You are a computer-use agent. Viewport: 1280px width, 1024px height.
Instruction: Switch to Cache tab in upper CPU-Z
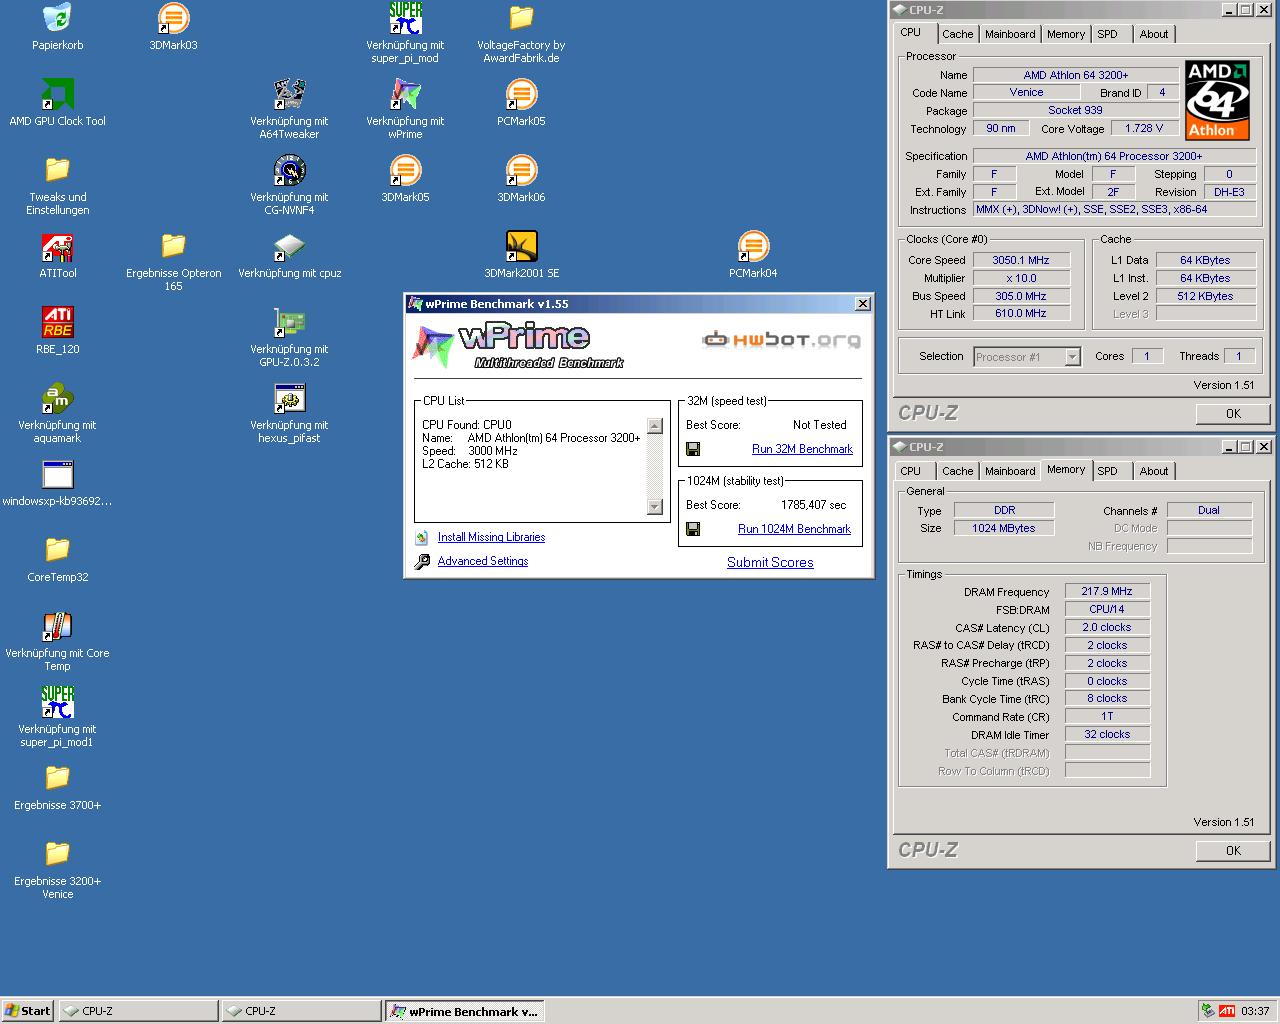coord(957,34)
